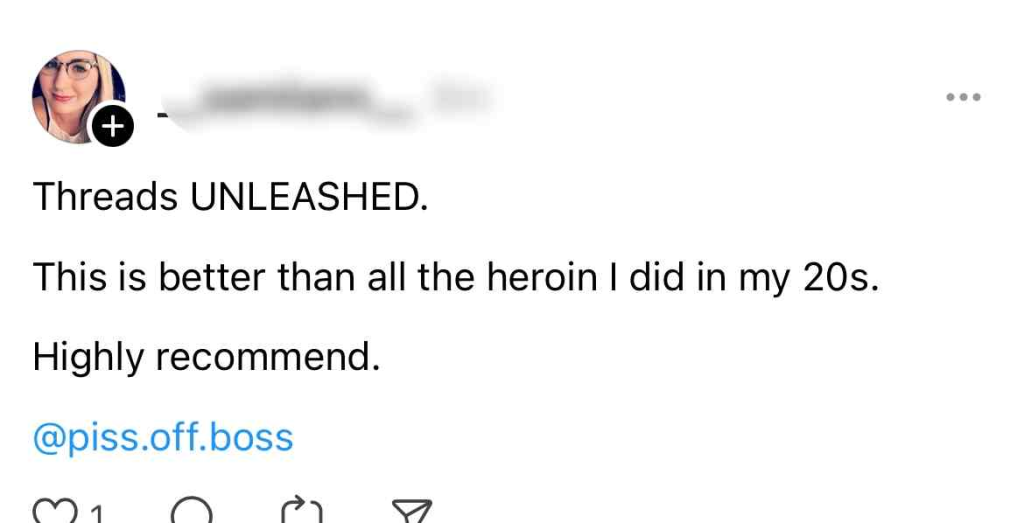Click the dash before the blurred username

pyautogui.click(x=161, y=113)
